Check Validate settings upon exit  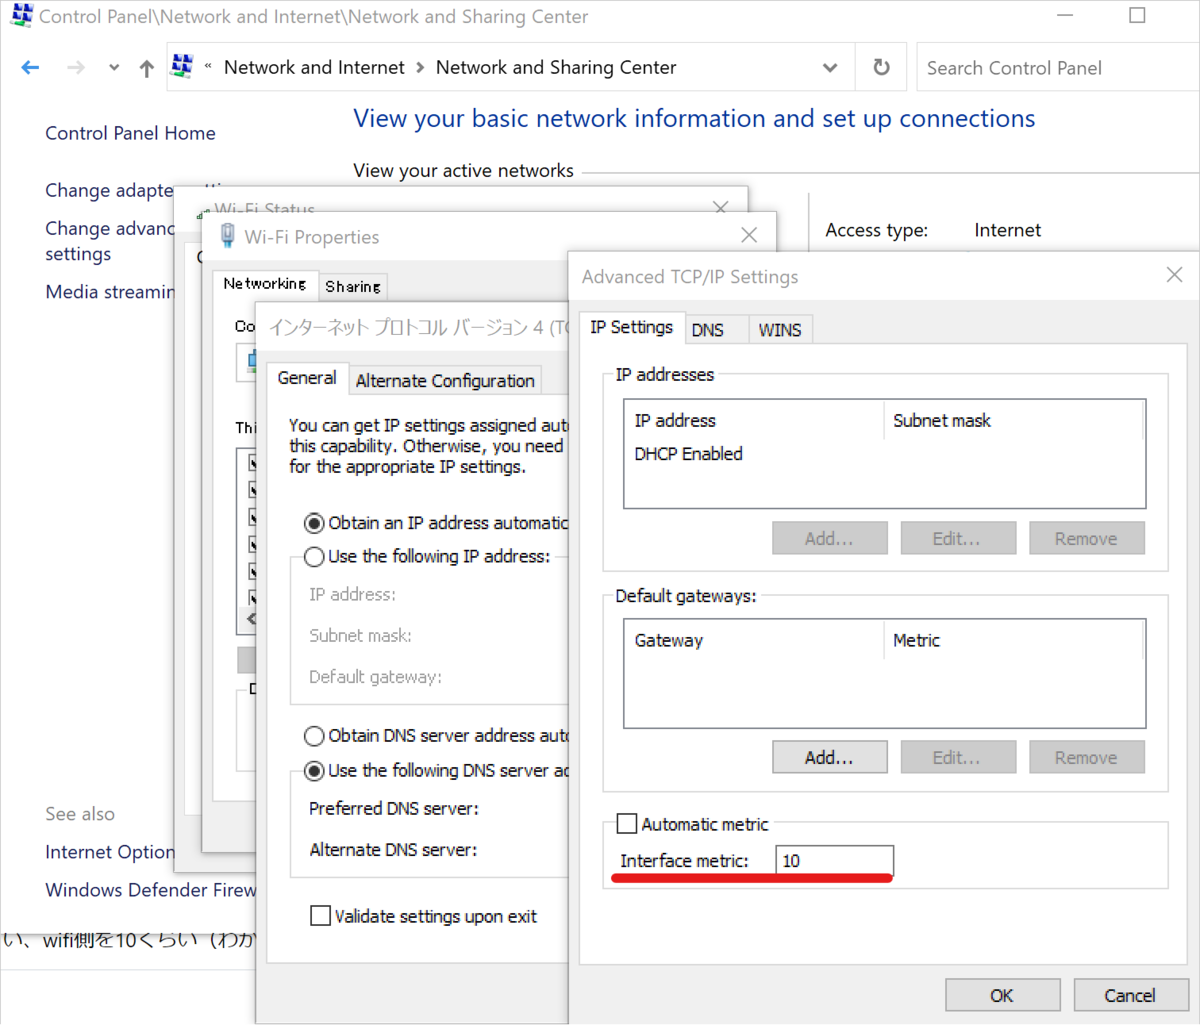pyautogui.click(x=320, y=916)
